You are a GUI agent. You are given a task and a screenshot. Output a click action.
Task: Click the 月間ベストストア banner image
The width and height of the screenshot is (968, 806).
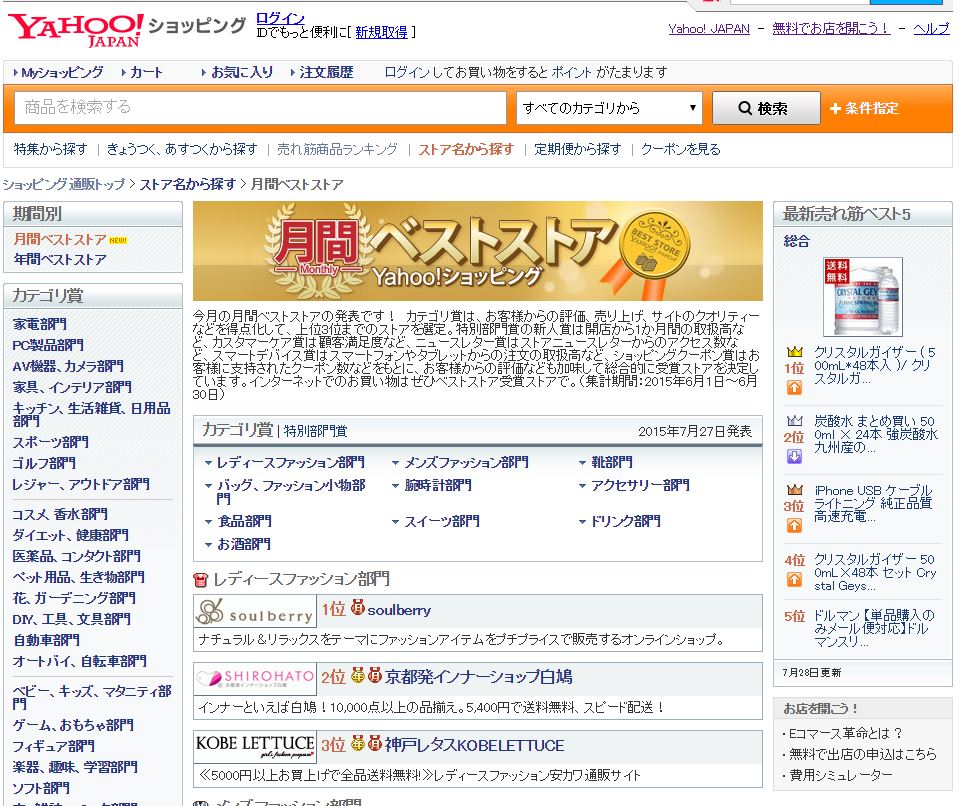(478, 251)
